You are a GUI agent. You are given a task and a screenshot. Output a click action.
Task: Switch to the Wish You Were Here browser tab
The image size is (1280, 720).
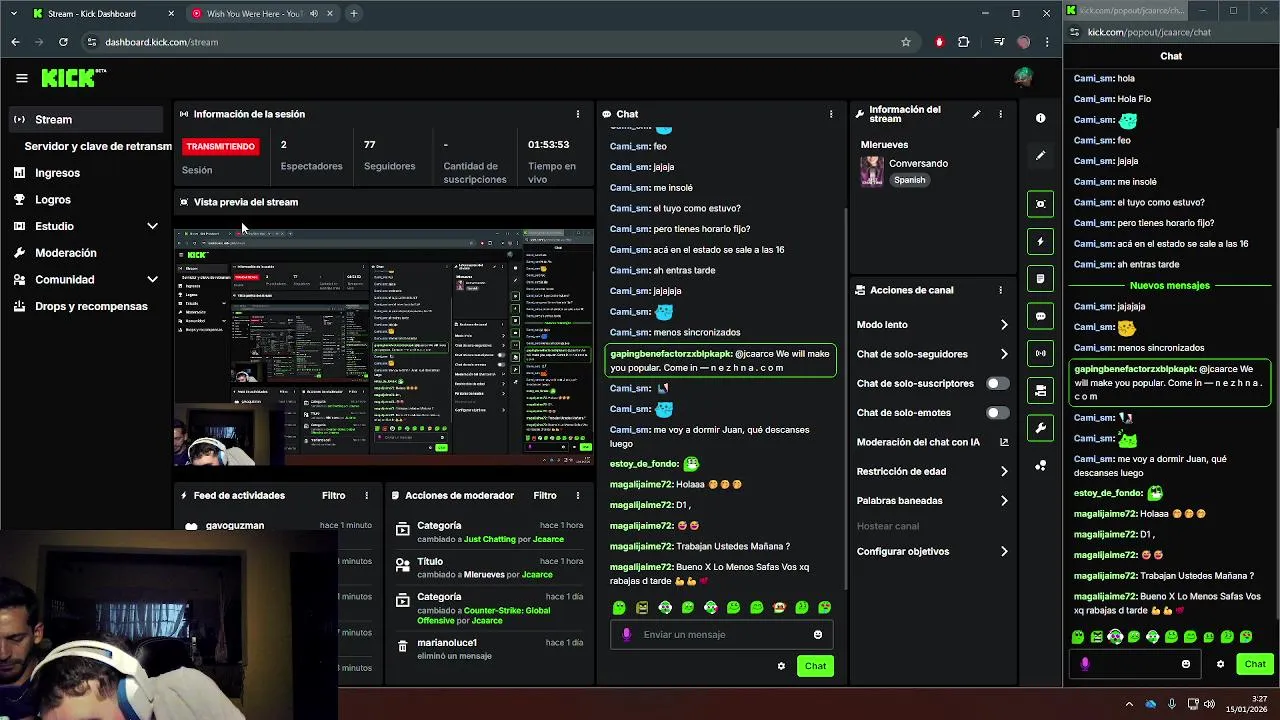coord(256,14)
